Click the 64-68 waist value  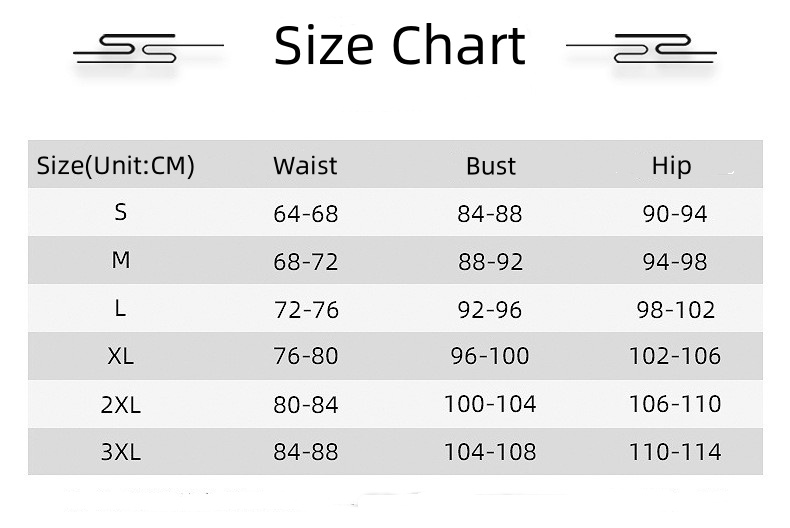click(x=306, y=214)
